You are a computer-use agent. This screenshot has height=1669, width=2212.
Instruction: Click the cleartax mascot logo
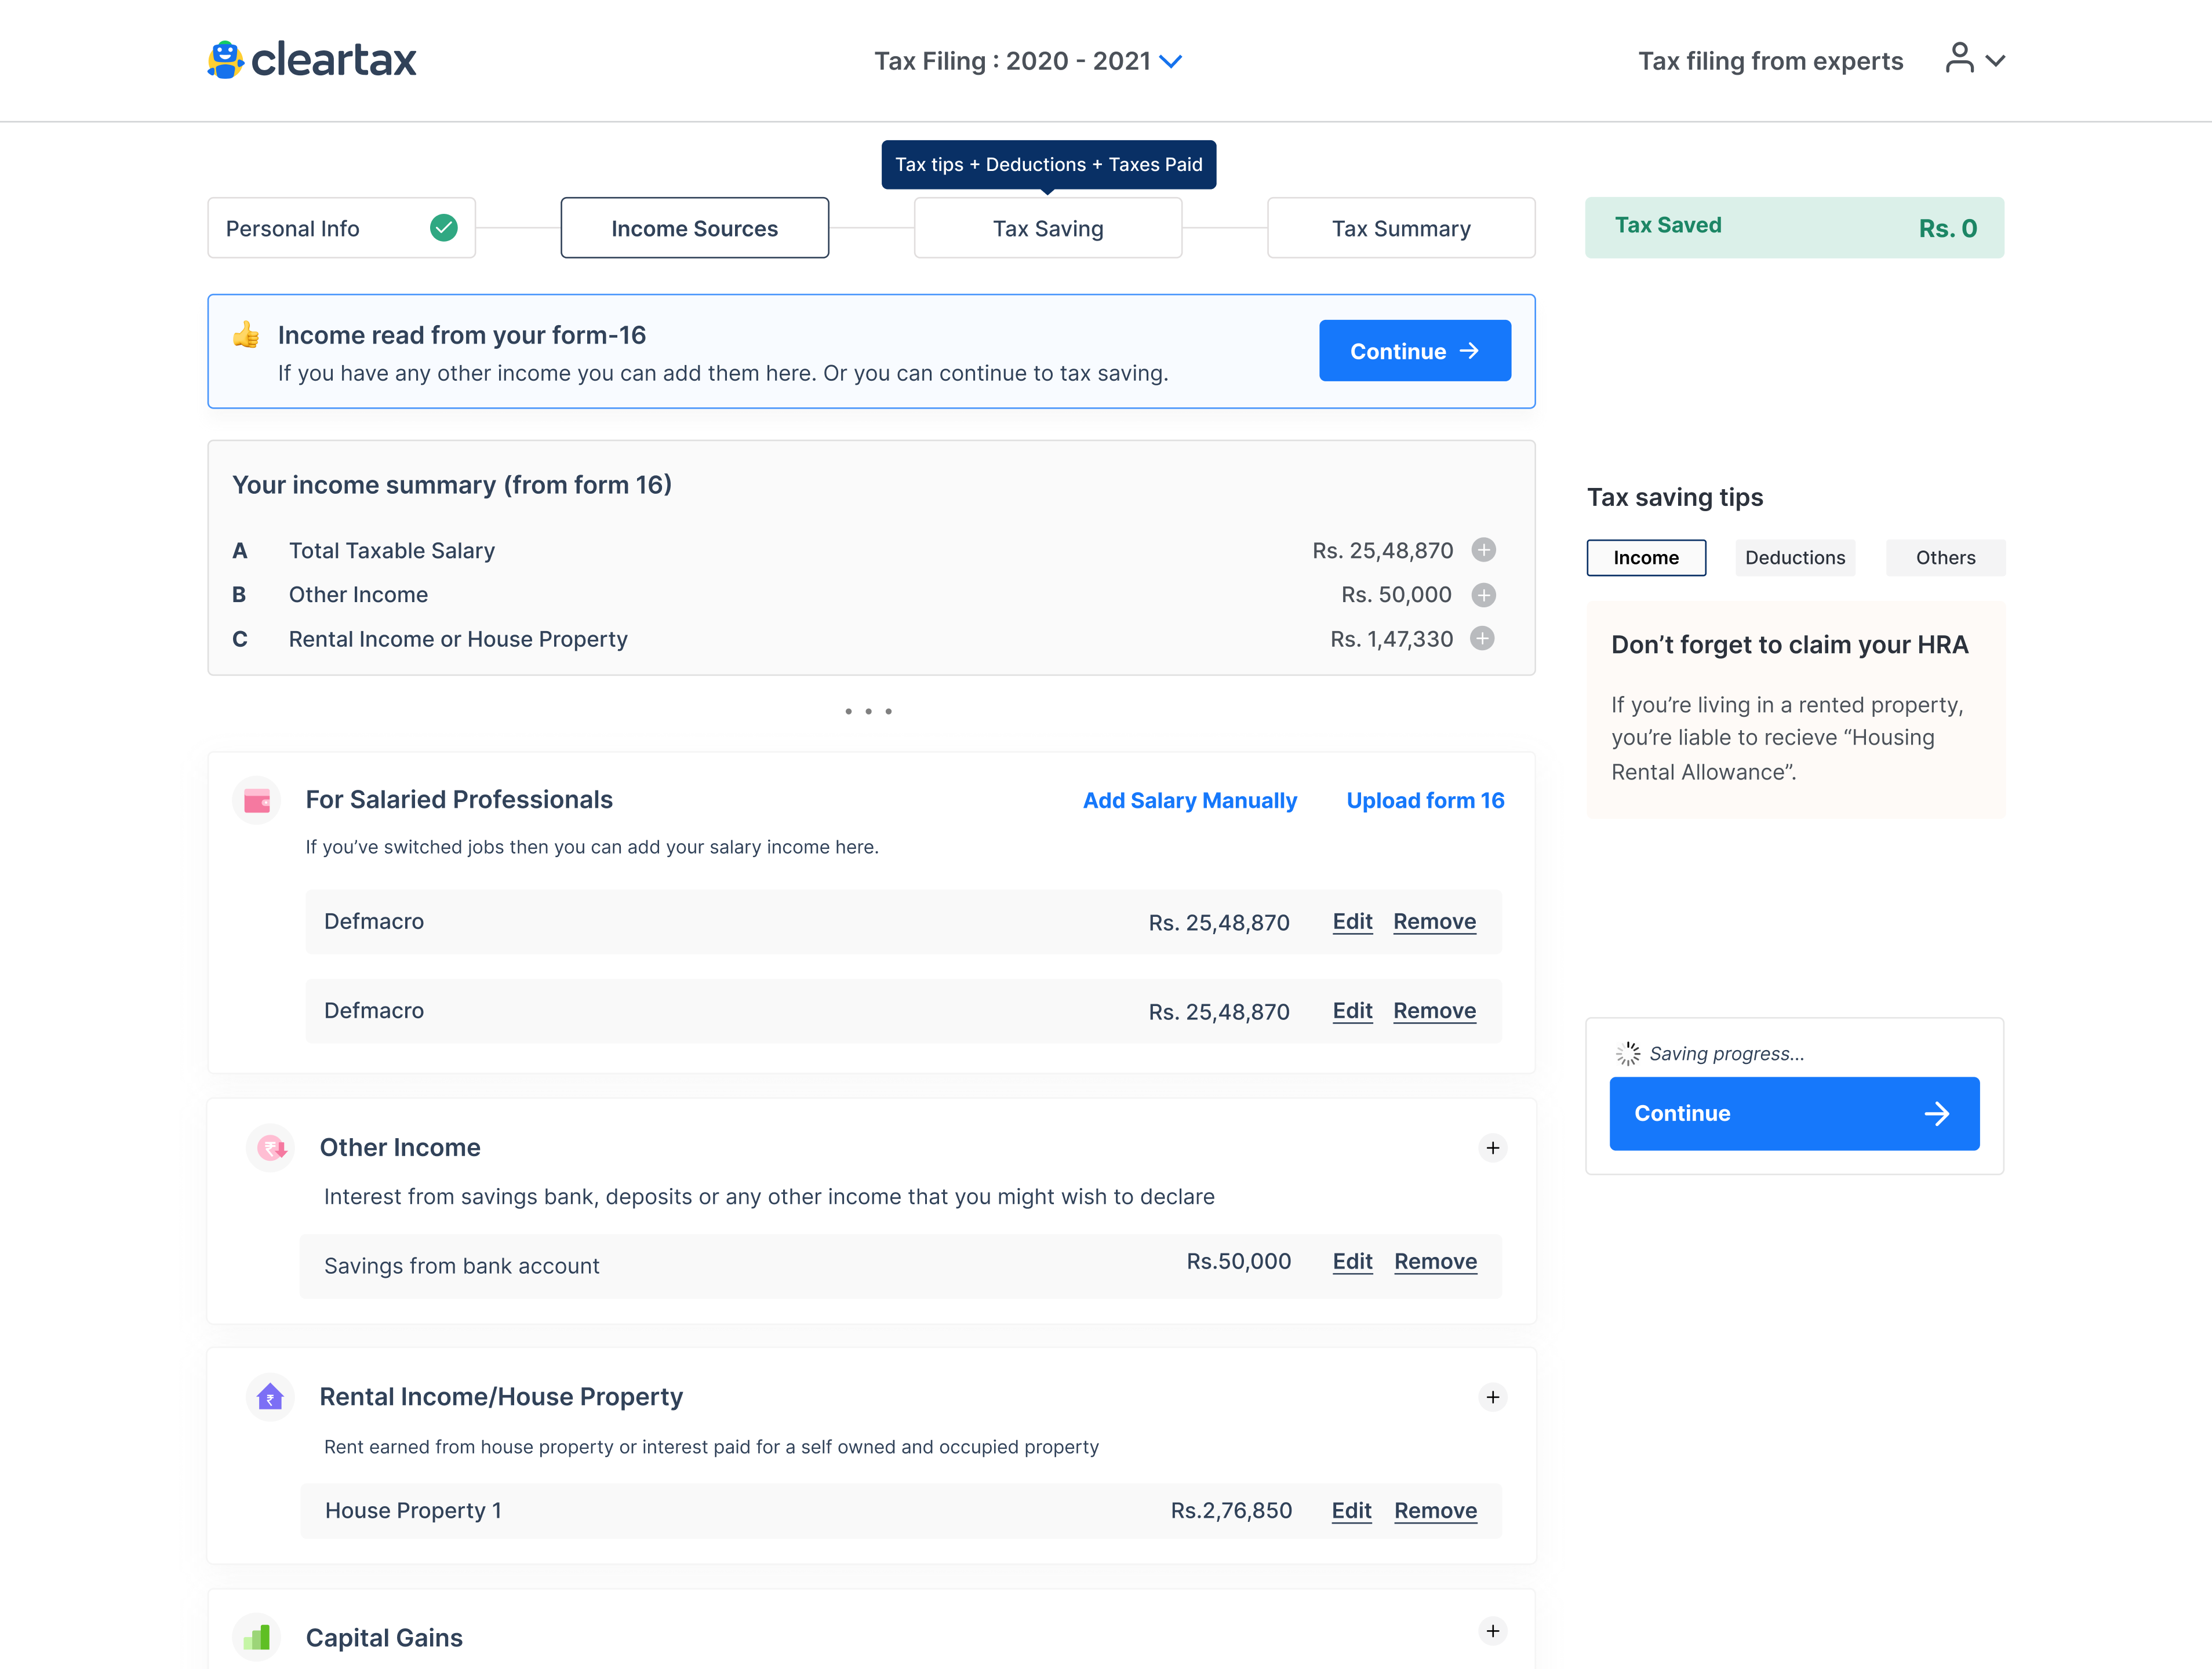tap(225, 60)
